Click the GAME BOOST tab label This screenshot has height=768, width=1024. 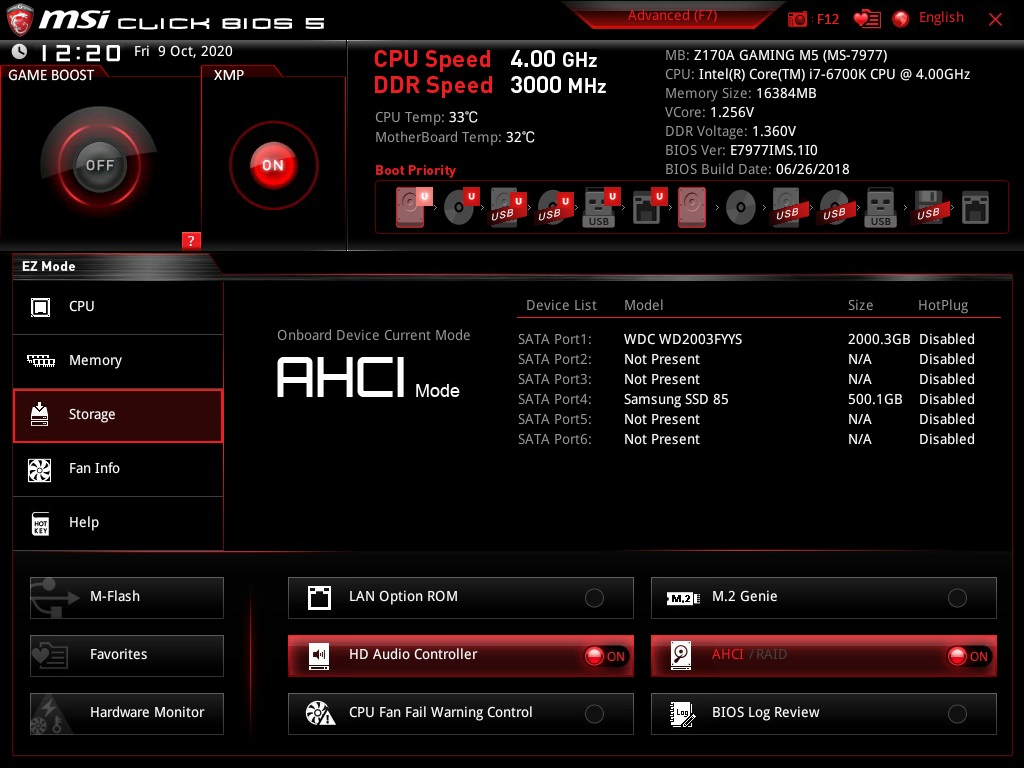tap(51, 75)
